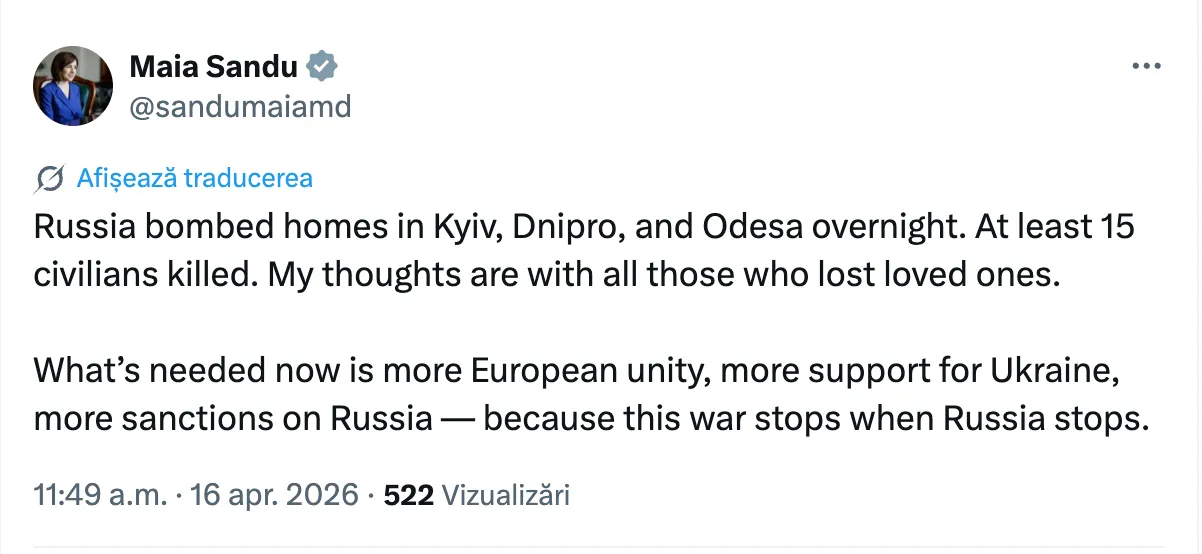Click the Afișează traducerea link
Viewport: 1202px width, 554px height.
click(194, 179)
